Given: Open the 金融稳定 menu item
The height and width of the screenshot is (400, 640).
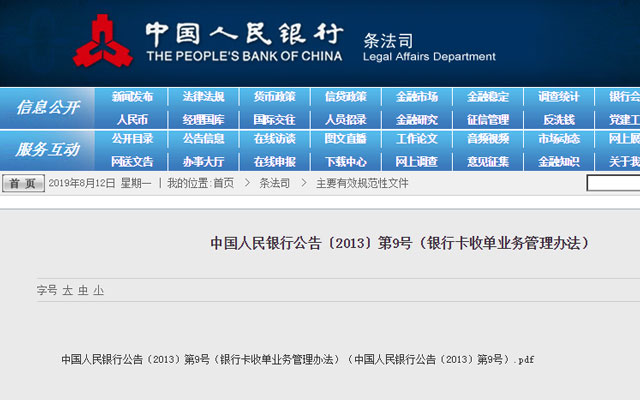Looking at the screenshot, I should [x=488, y=97].
